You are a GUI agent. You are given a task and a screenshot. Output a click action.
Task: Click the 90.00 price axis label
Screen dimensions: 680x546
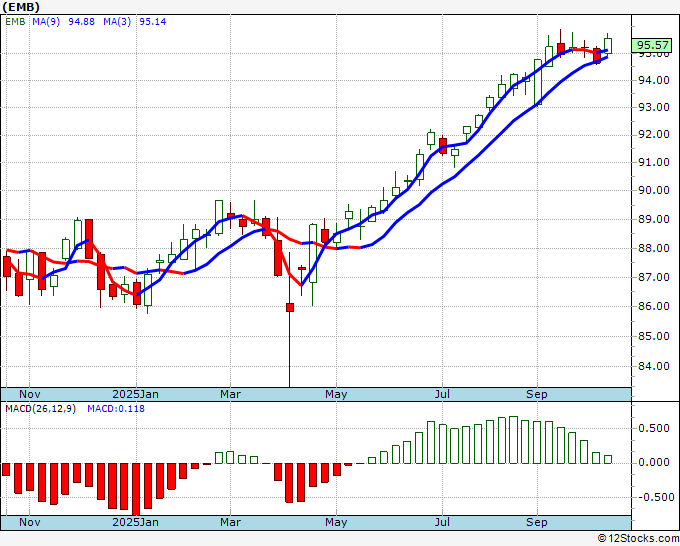pyautogui.click(x=654, y=190)
